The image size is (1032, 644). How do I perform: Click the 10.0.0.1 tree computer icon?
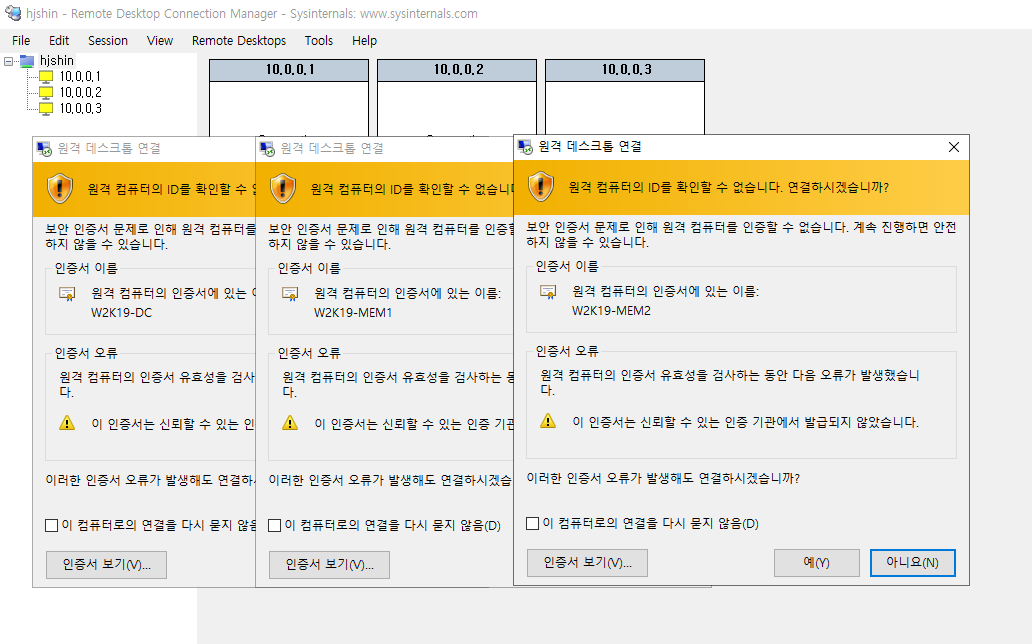point(46,77)
